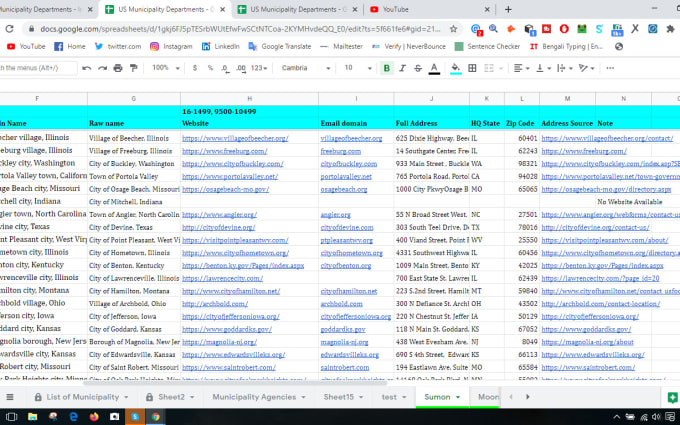This screenshot has width=680, height=425.
Task: Open File Explorer in taskbar
Action: [x=33, y=417]
